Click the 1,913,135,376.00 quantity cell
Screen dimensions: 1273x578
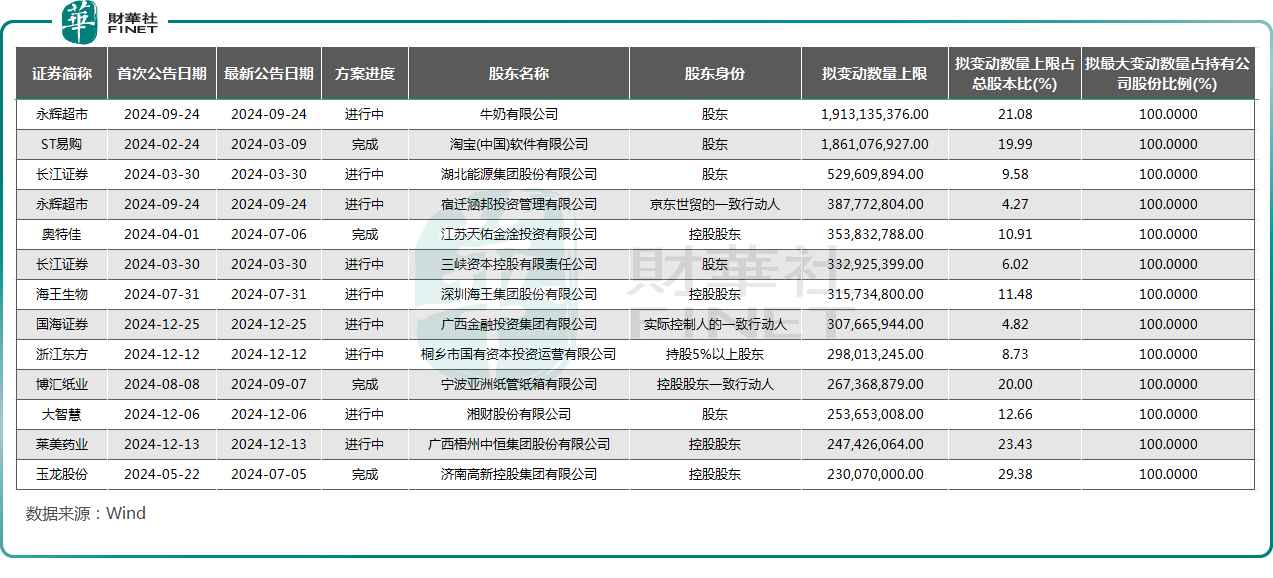(x=875, y=115)
